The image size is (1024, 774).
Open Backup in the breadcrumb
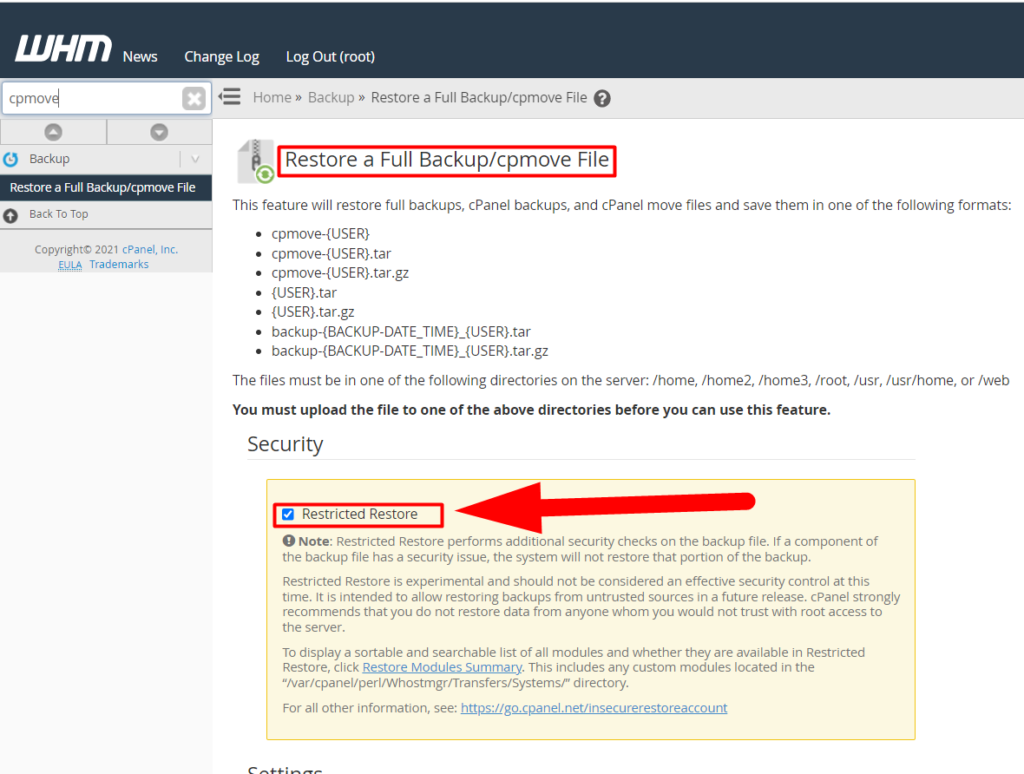(x=330, y=97)
